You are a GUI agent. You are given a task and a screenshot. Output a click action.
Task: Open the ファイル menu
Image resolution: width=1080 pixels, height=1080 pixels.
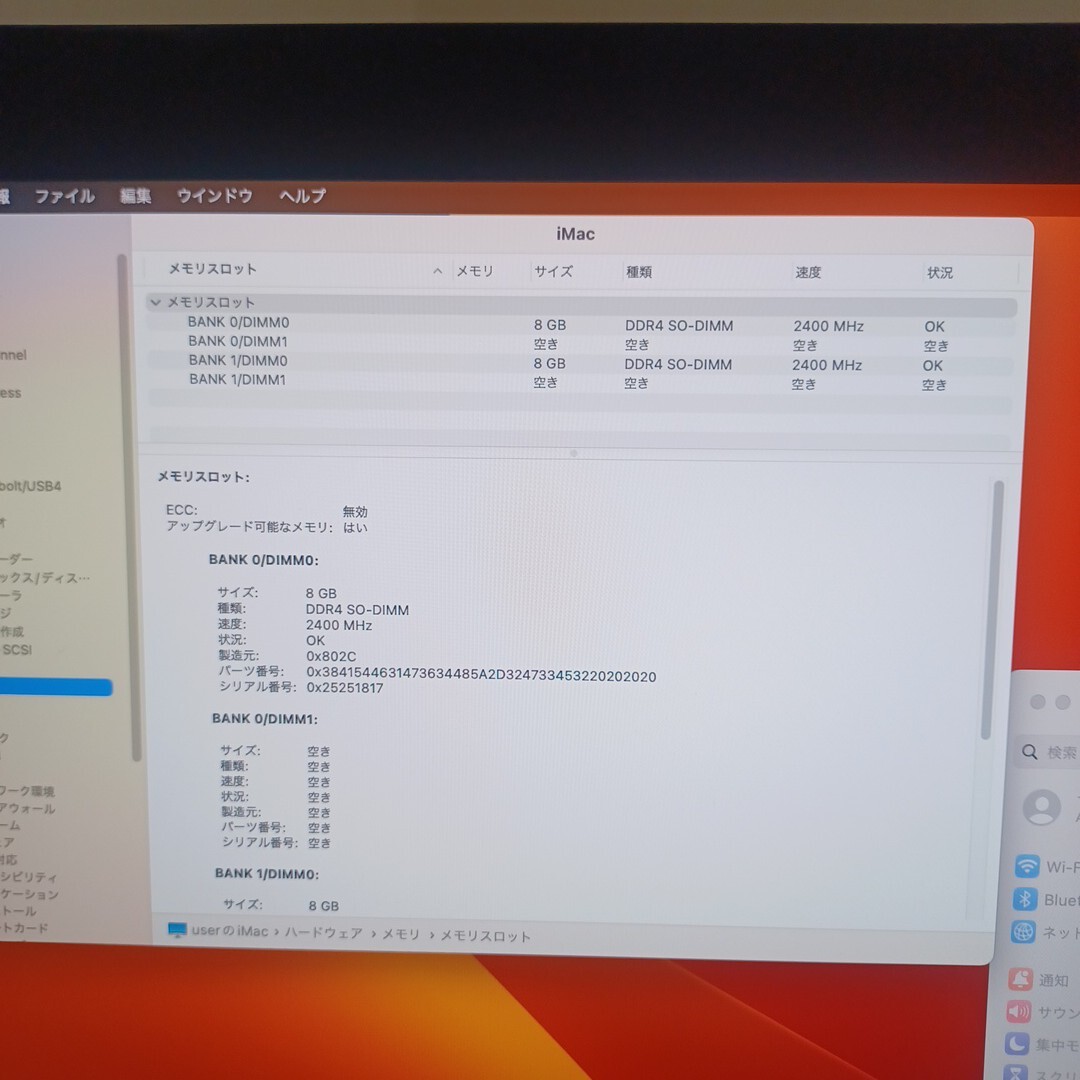coord(65,196)
